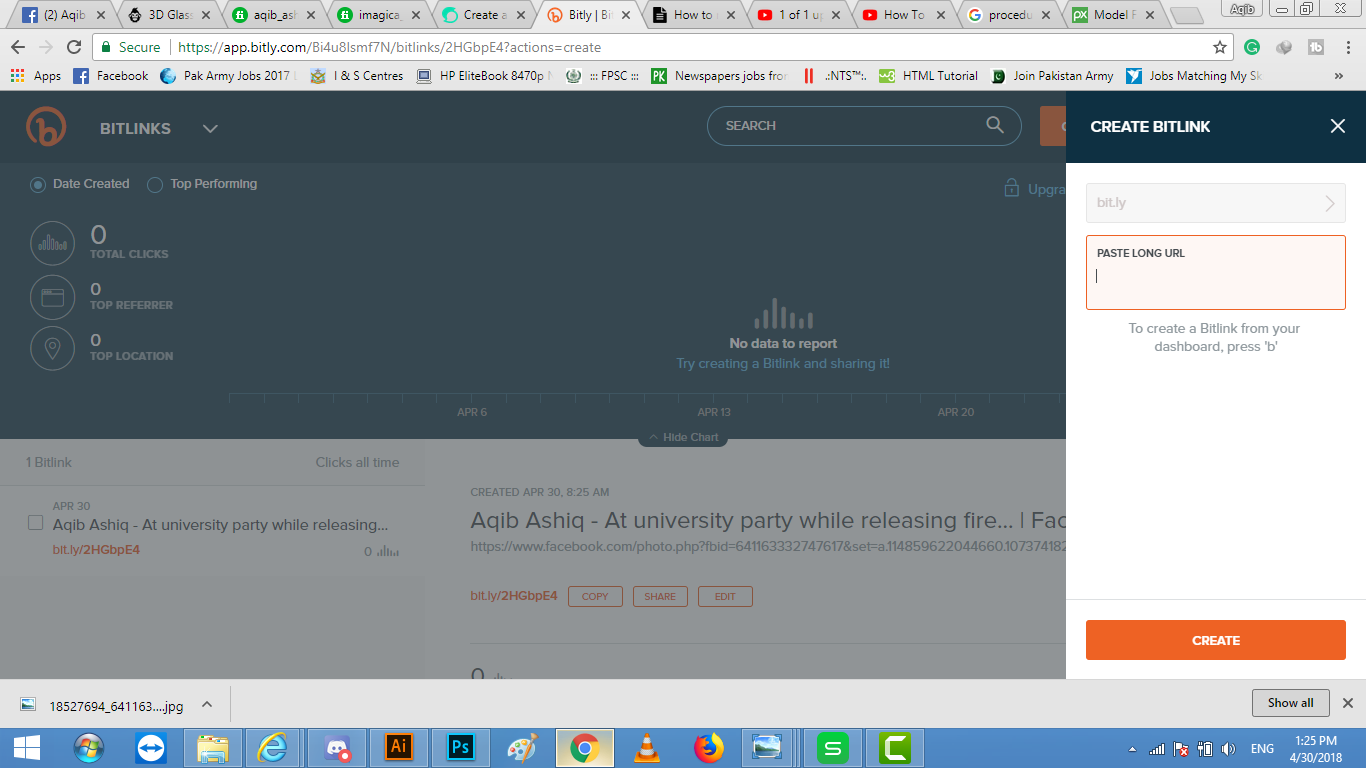The width and height of the screenshot is (1366, 768).
Task: Select the Date Created radio button
Action: point(38,185)
